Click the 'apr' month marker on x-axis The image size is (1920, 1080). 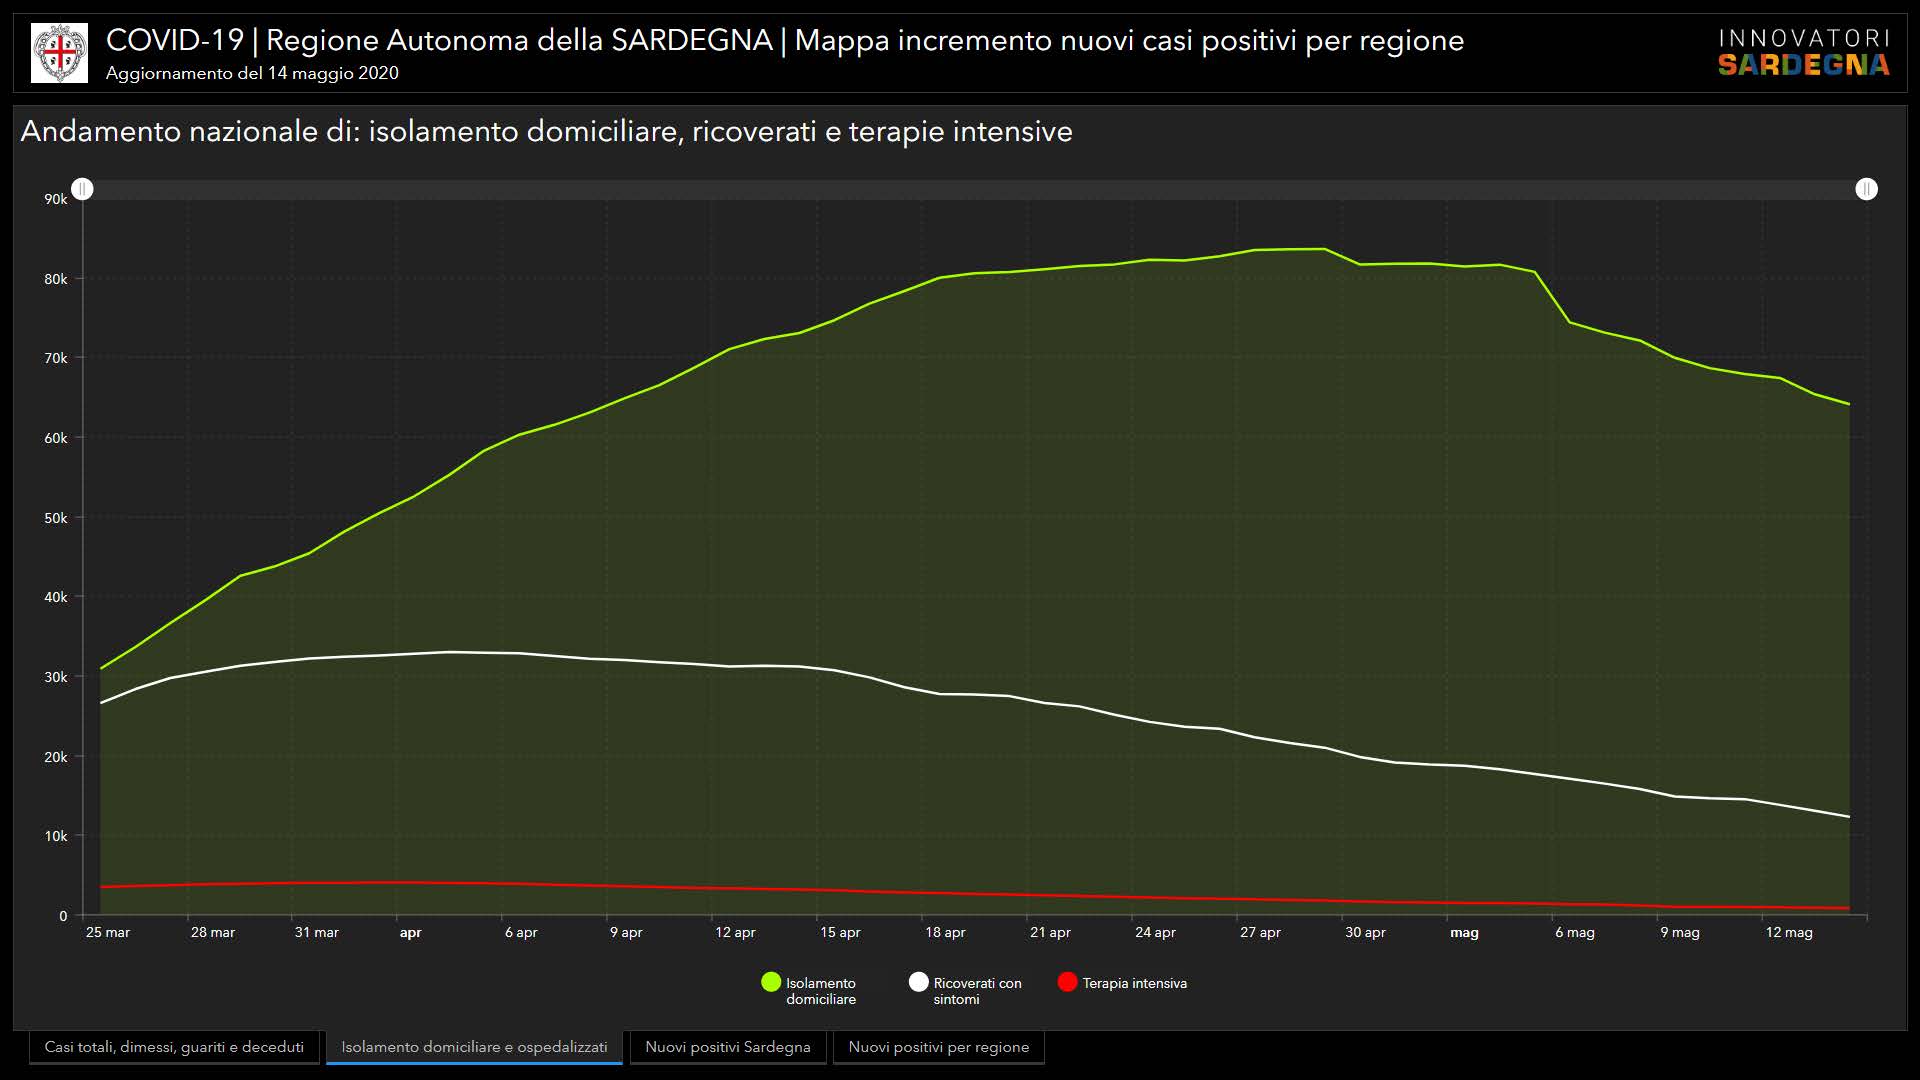point(410,932)
